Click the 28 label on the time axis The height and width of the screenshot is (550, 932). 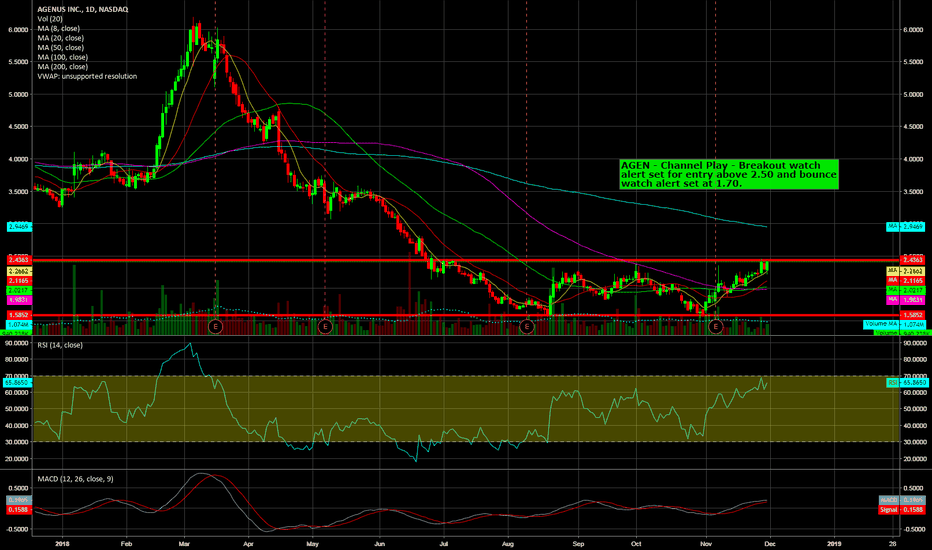[x=892, y=543]
